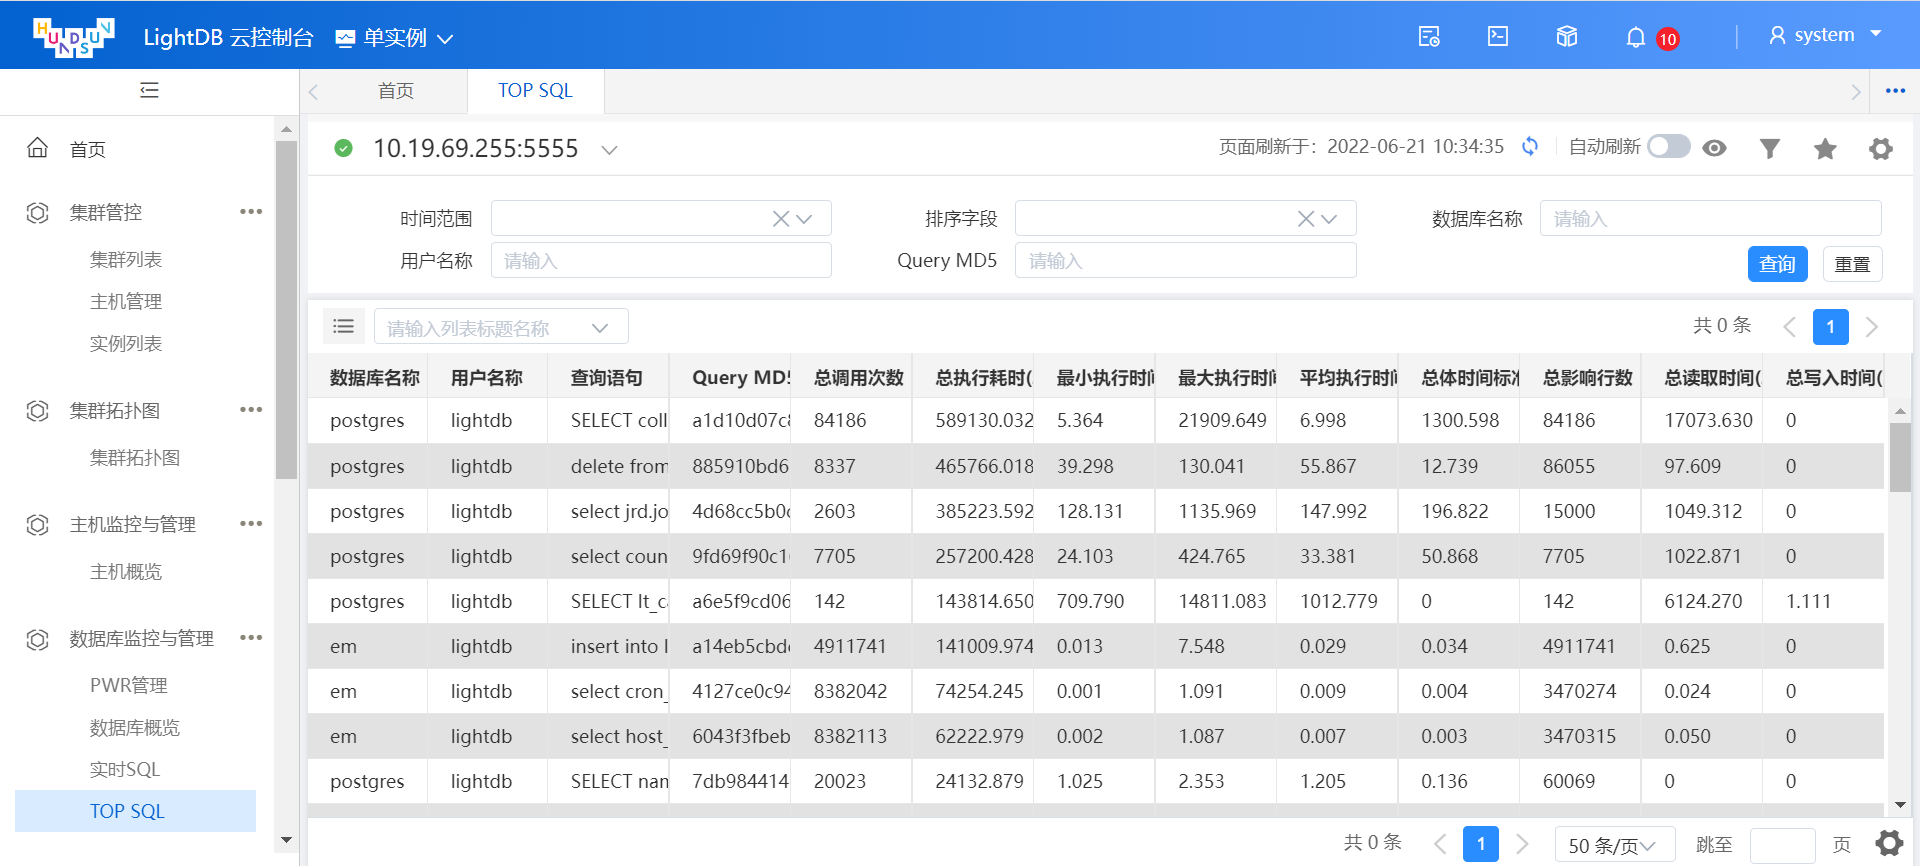Click the 重置 button
This screenshot has height=866, width=1920.
tap(1853, 264)
